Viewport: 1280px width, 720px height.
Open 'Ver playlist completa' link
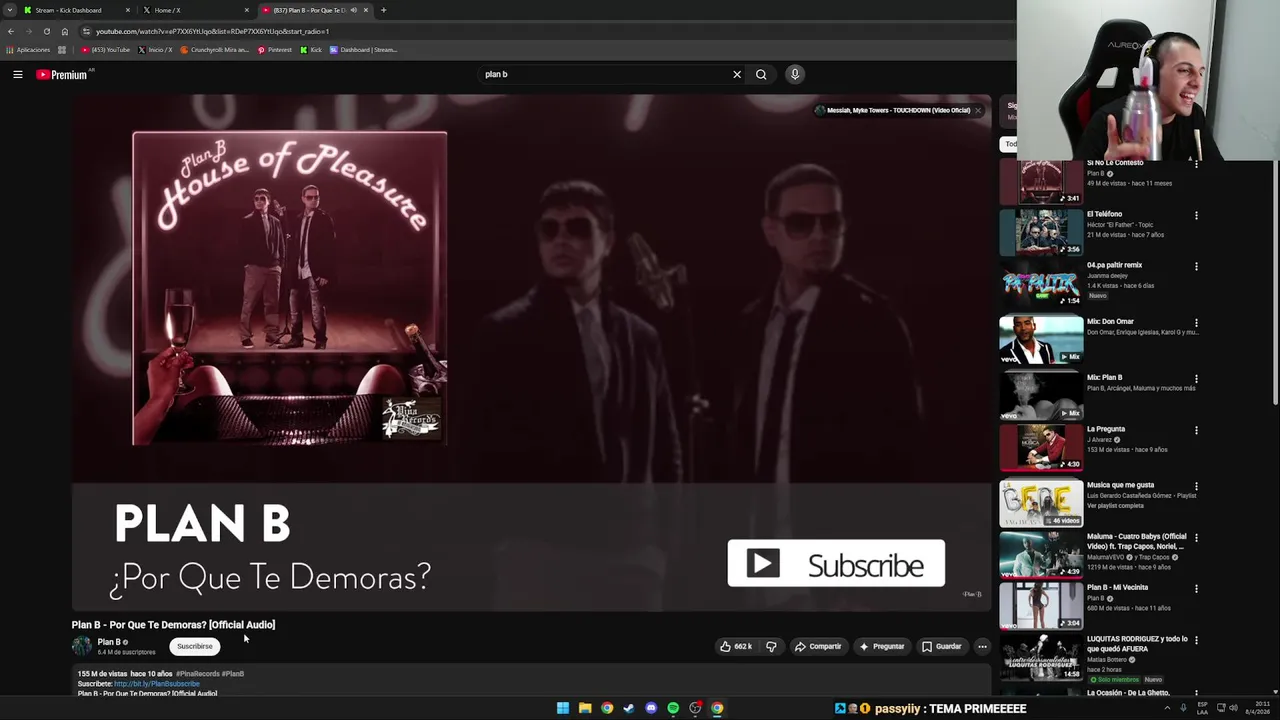pos(1115,506)
